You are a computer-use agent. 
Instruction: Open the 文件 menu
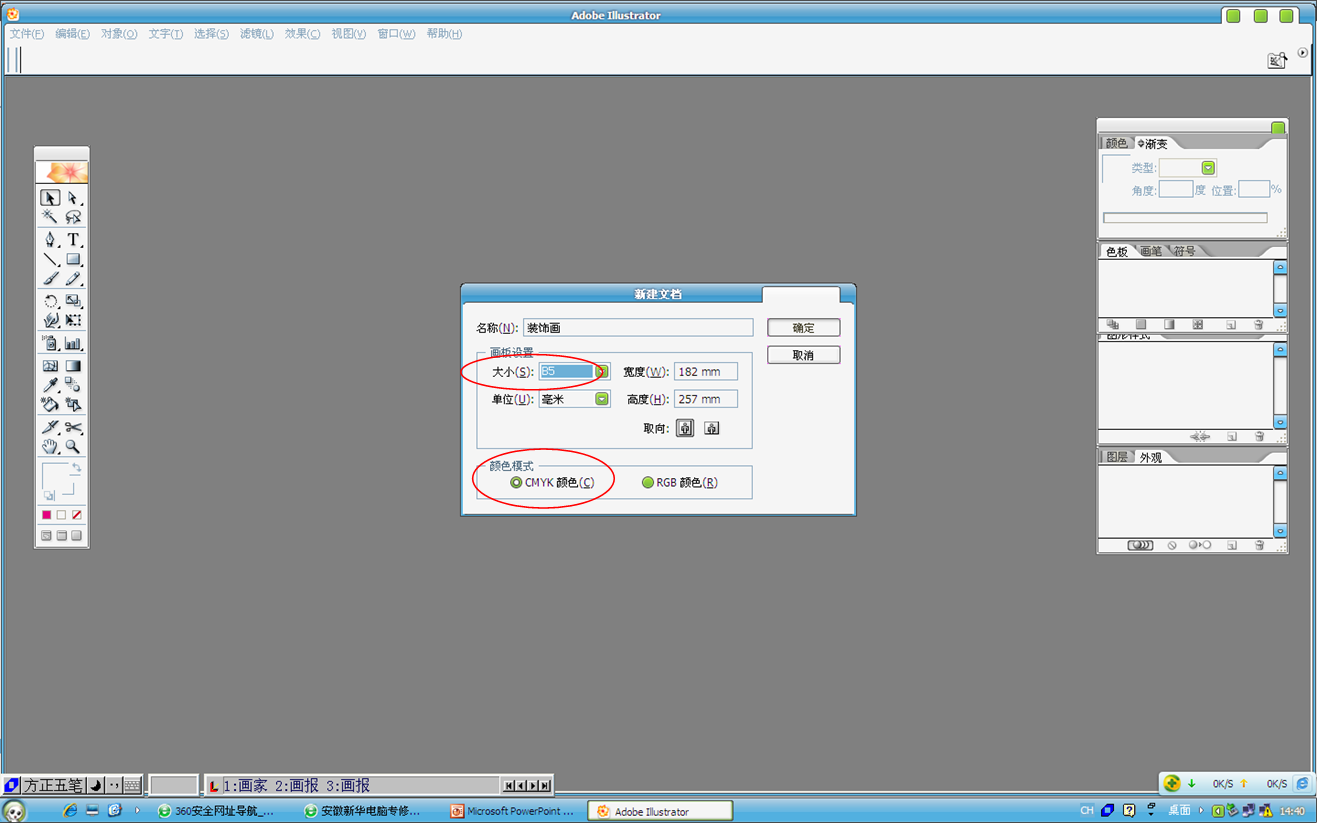[x=26, y=34]
